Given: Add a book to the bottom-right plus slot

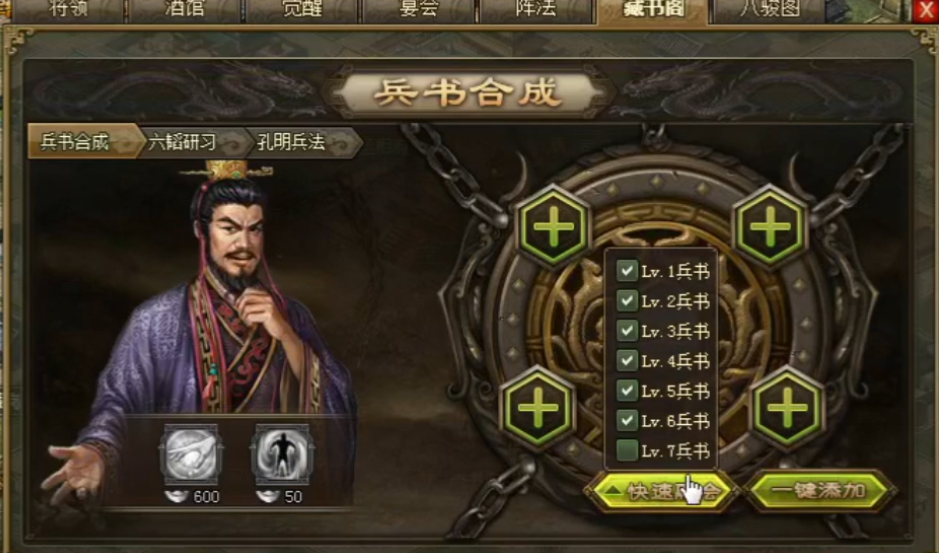Looking at the screenshot, I should tap(787, 407).
